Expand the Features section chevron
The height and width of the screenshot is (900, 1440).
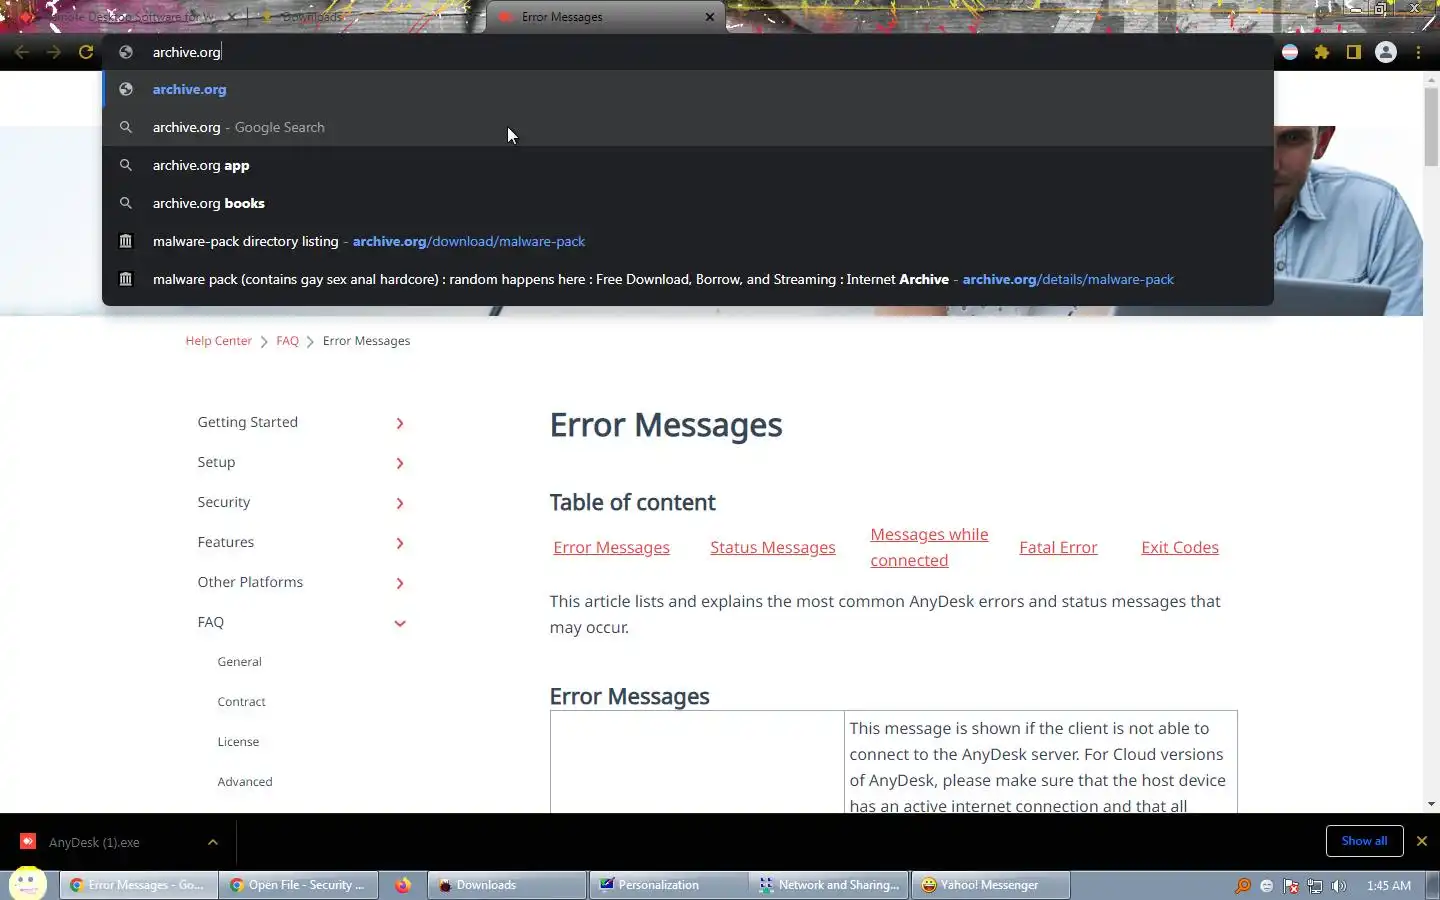tap(400, 543)
